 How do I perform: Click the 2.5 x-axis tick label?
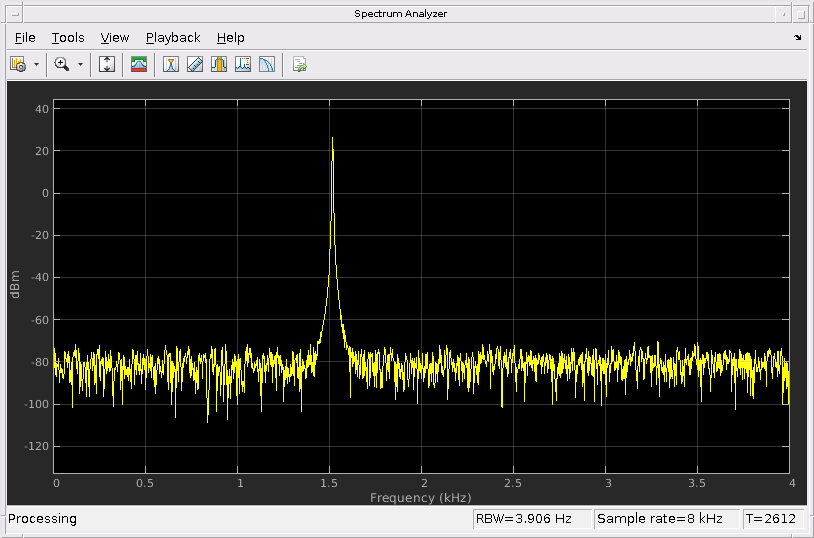pos(513,483)
